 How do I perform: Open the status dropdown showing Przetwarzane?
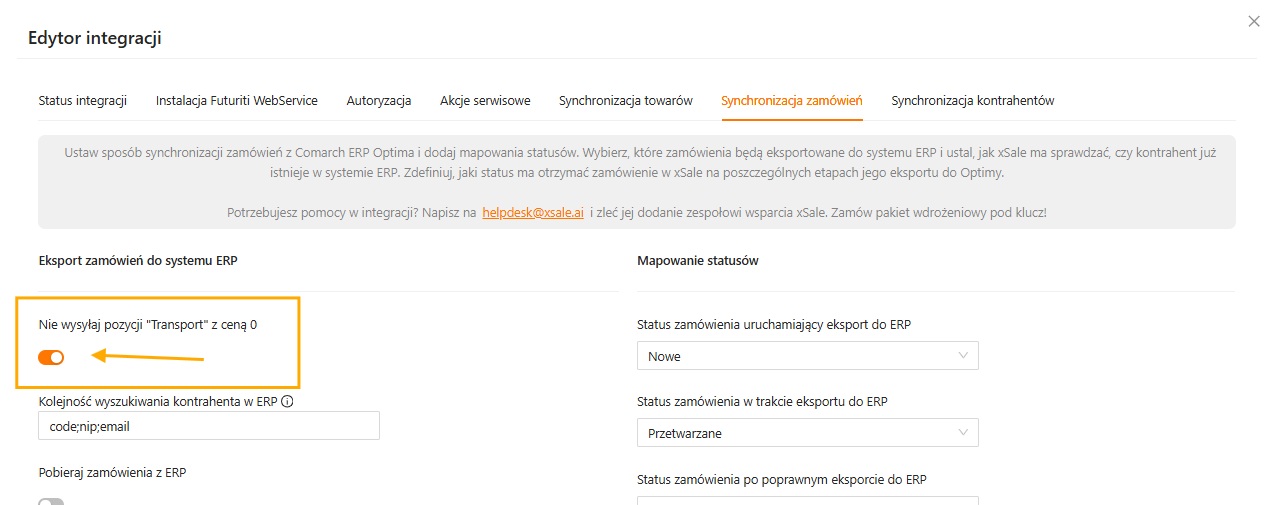(x=807, y=433)
